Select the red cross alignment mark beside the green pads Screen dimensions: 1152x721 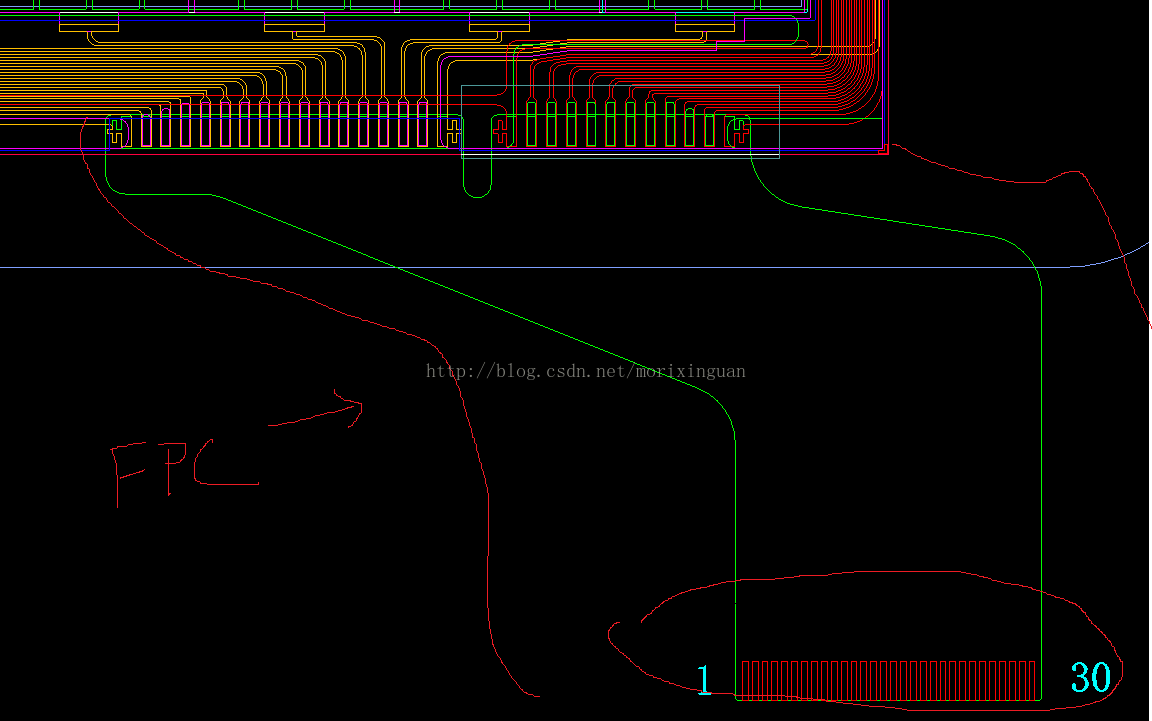[500, 133]
